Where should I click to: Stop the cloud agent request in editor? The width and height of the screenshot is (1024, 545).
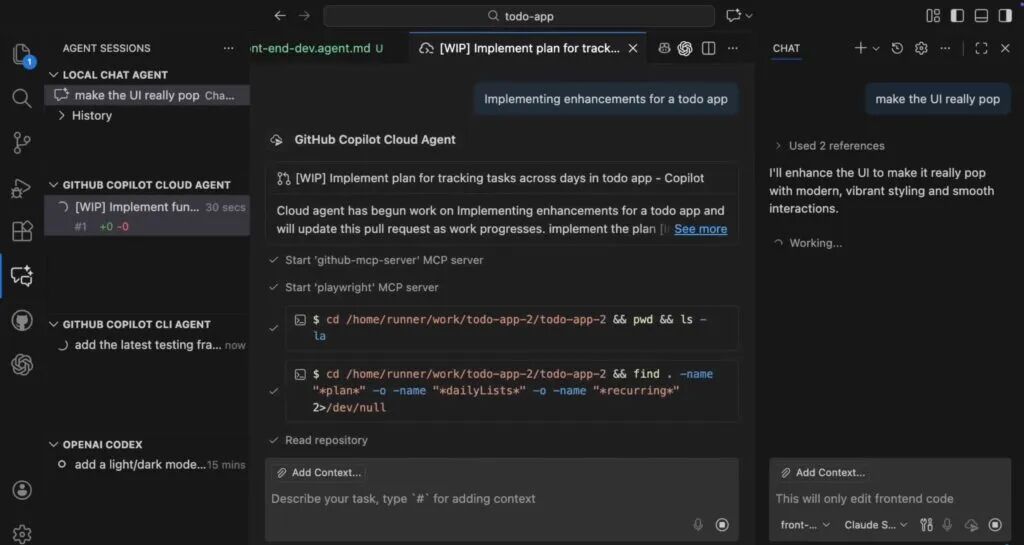pyautogui.click(x=722, y=525)
